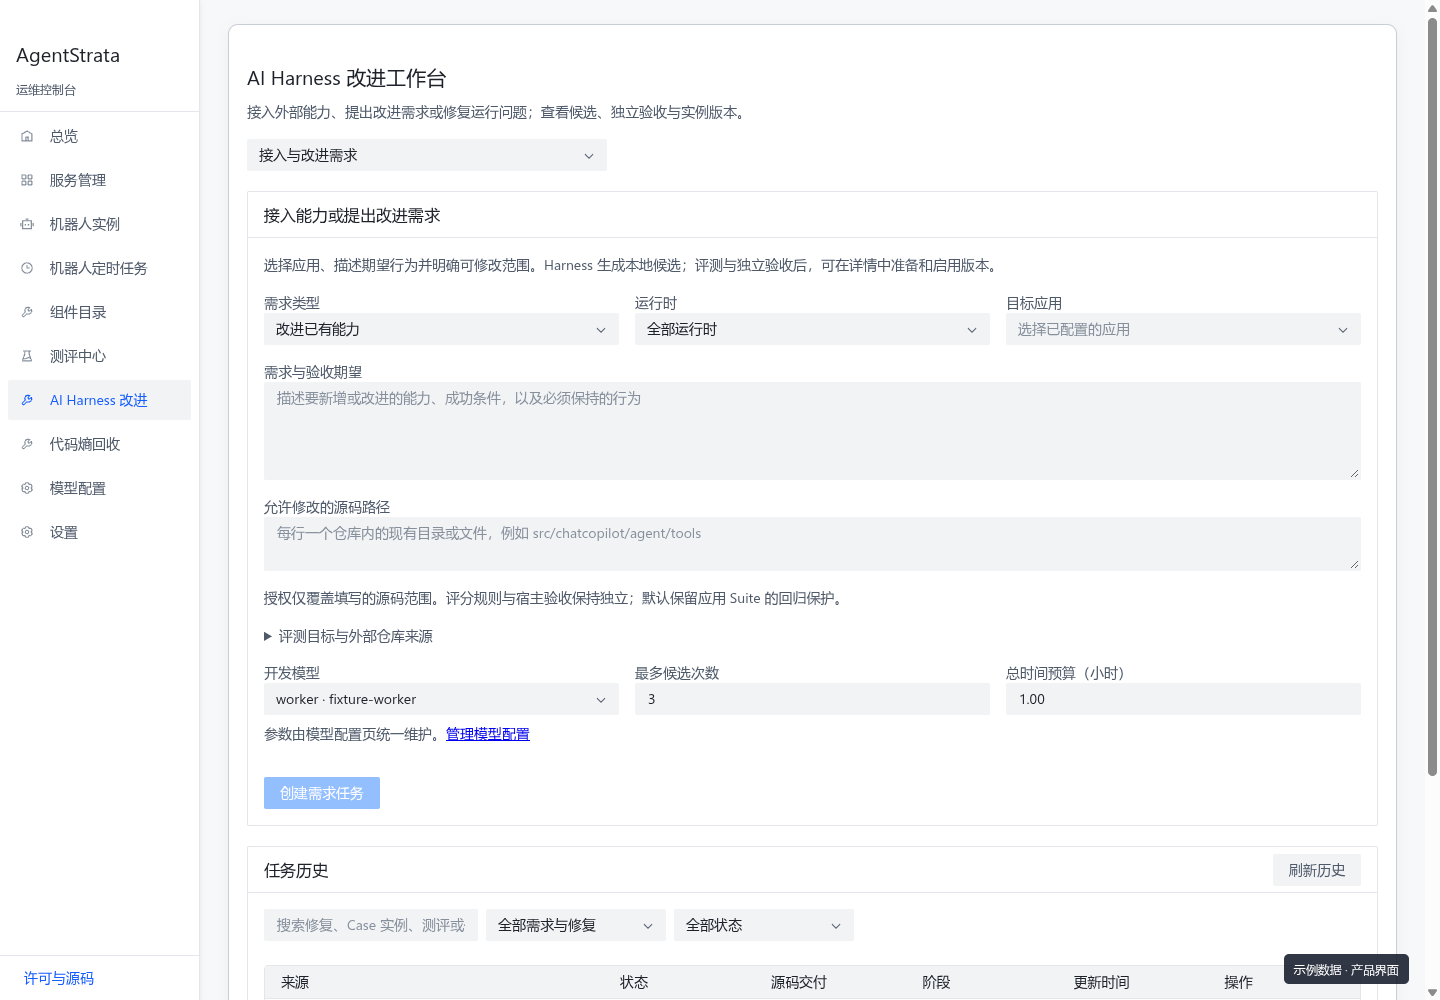Open 机器人实例 from the sidebar

click(x=99, y=224)
